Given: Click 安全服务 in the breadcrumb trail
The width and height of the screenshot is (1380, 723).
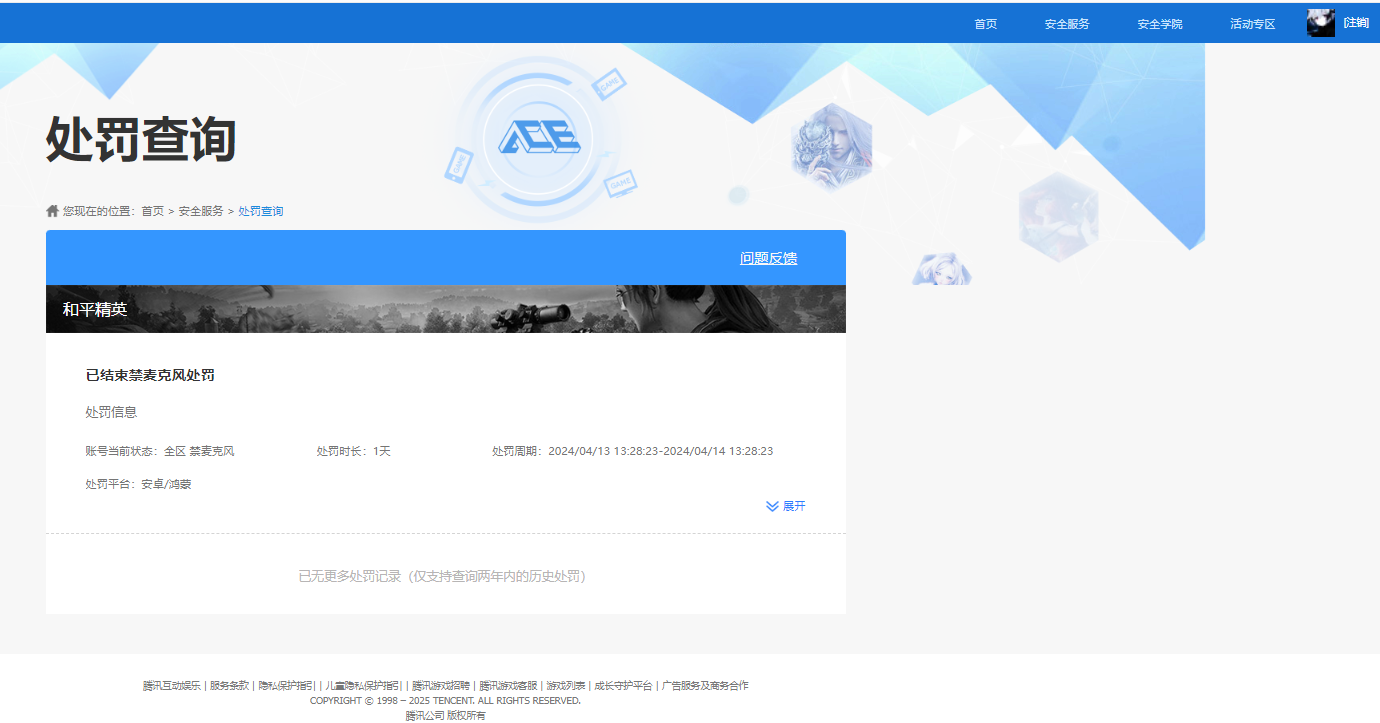Looking at the screenshot, I should [201, 211].
